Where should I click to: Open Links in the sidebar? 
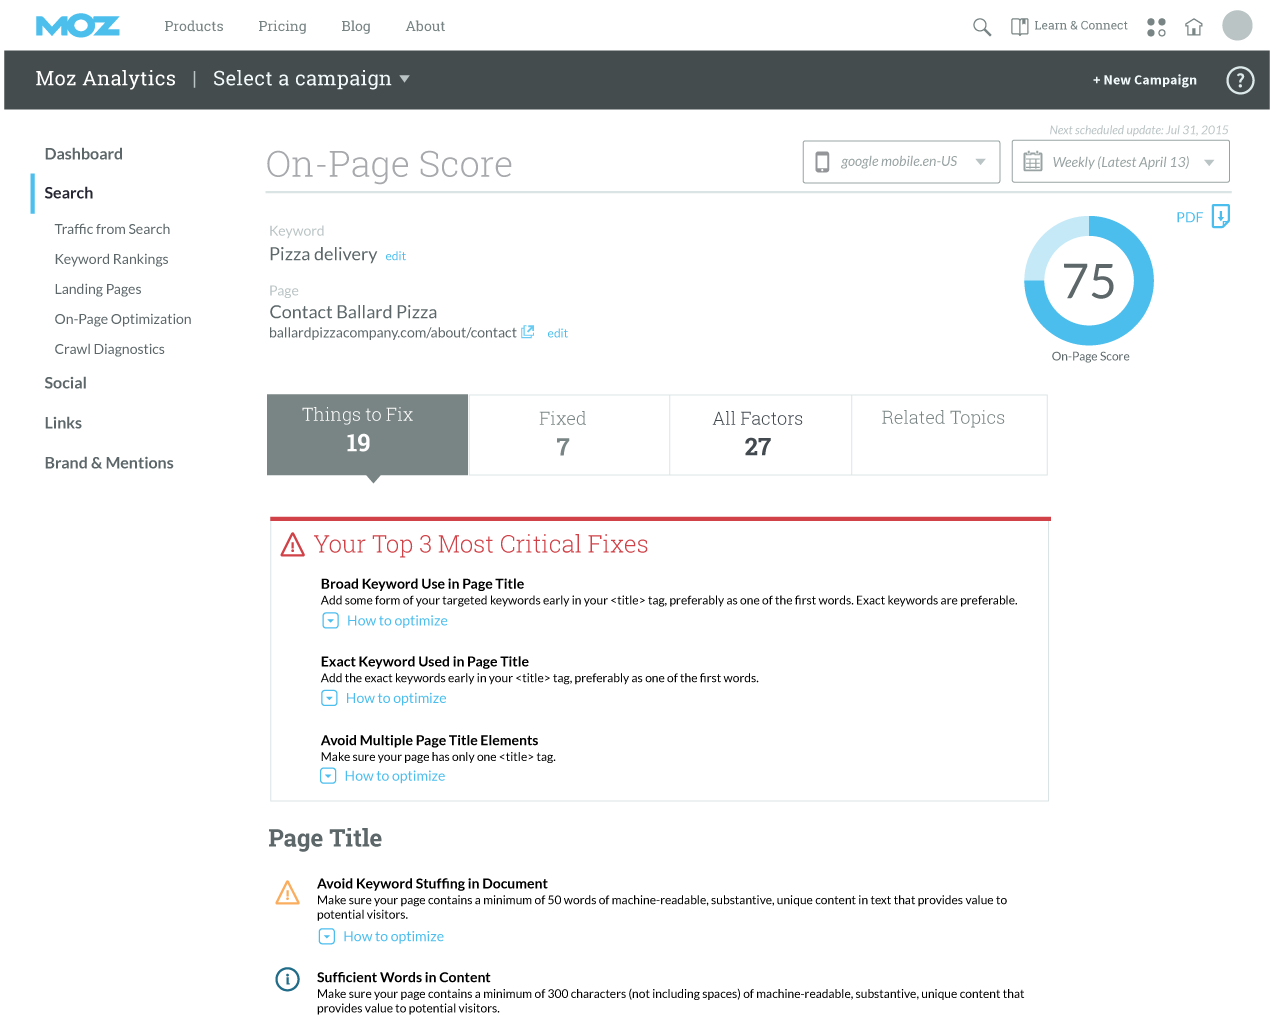63,423
